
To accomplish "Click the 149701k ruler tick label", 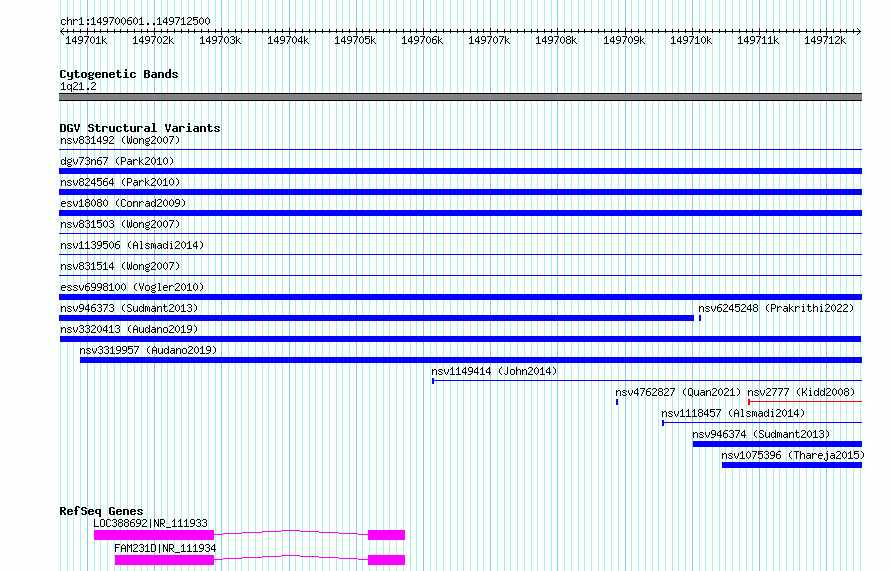I will coord(86,40).
